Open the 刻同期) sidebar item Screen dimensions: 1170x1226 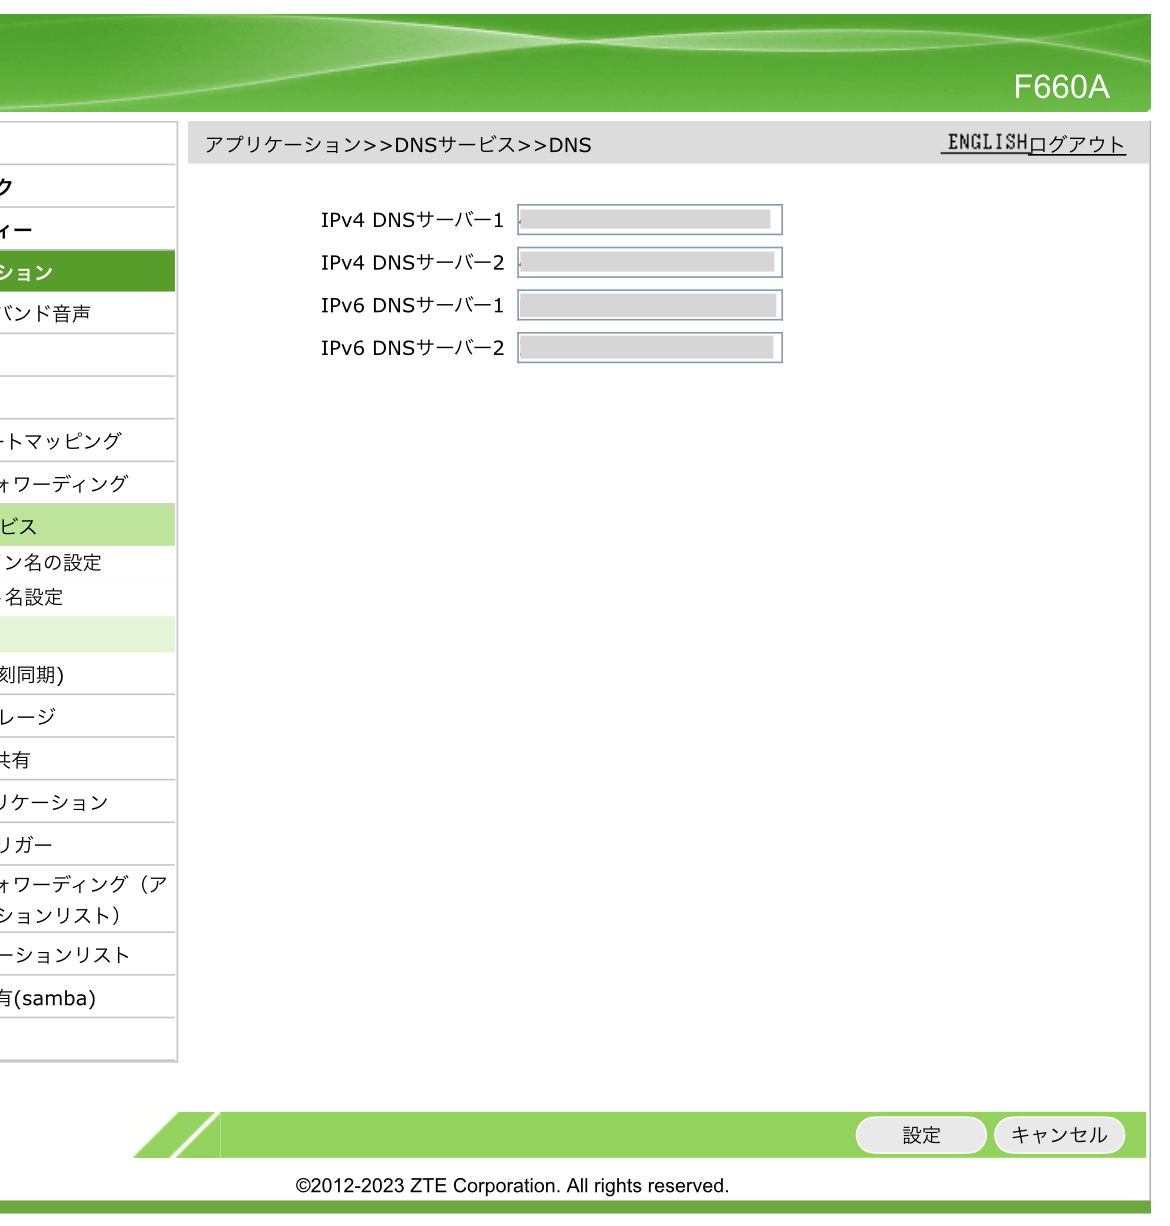pos(87,675)
